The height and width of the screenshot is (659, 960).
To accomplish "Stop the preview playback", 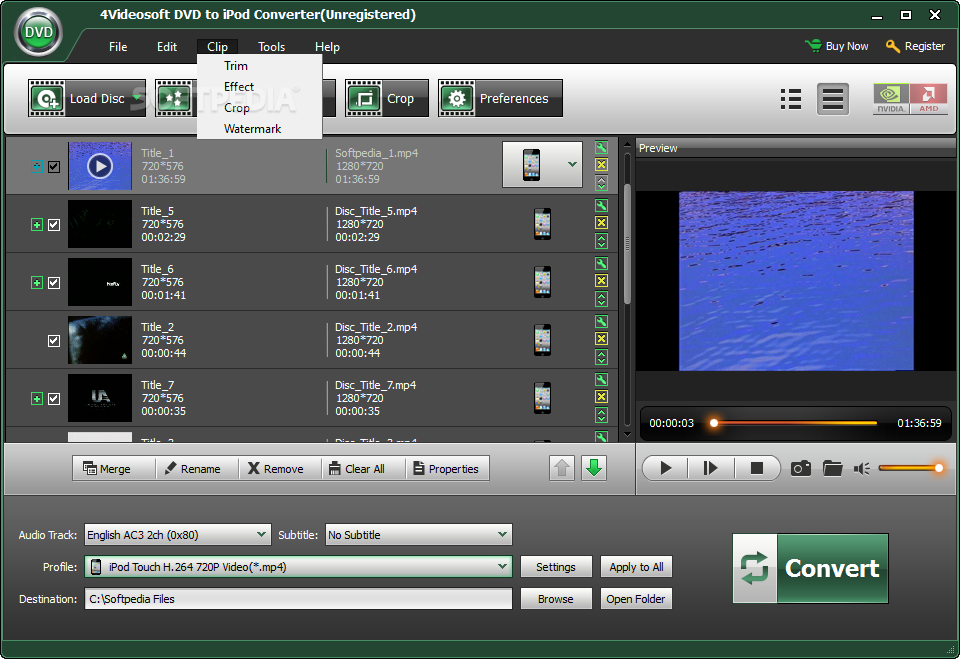I will point(757,469).
